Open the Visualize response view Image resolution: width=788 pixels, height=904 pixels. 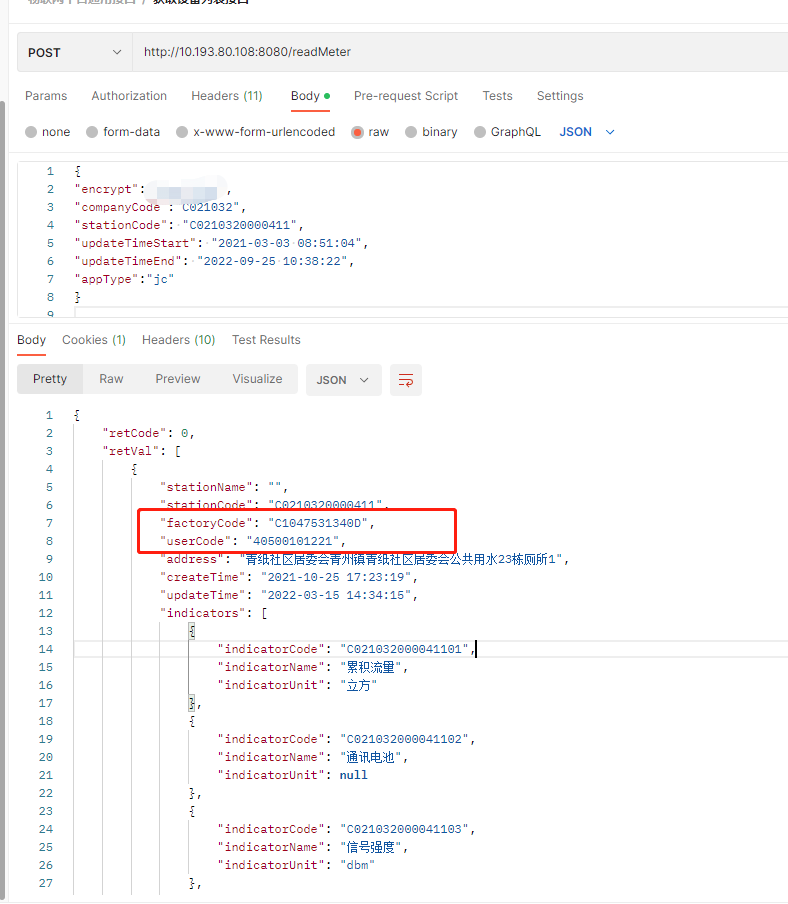pos(257,379)
